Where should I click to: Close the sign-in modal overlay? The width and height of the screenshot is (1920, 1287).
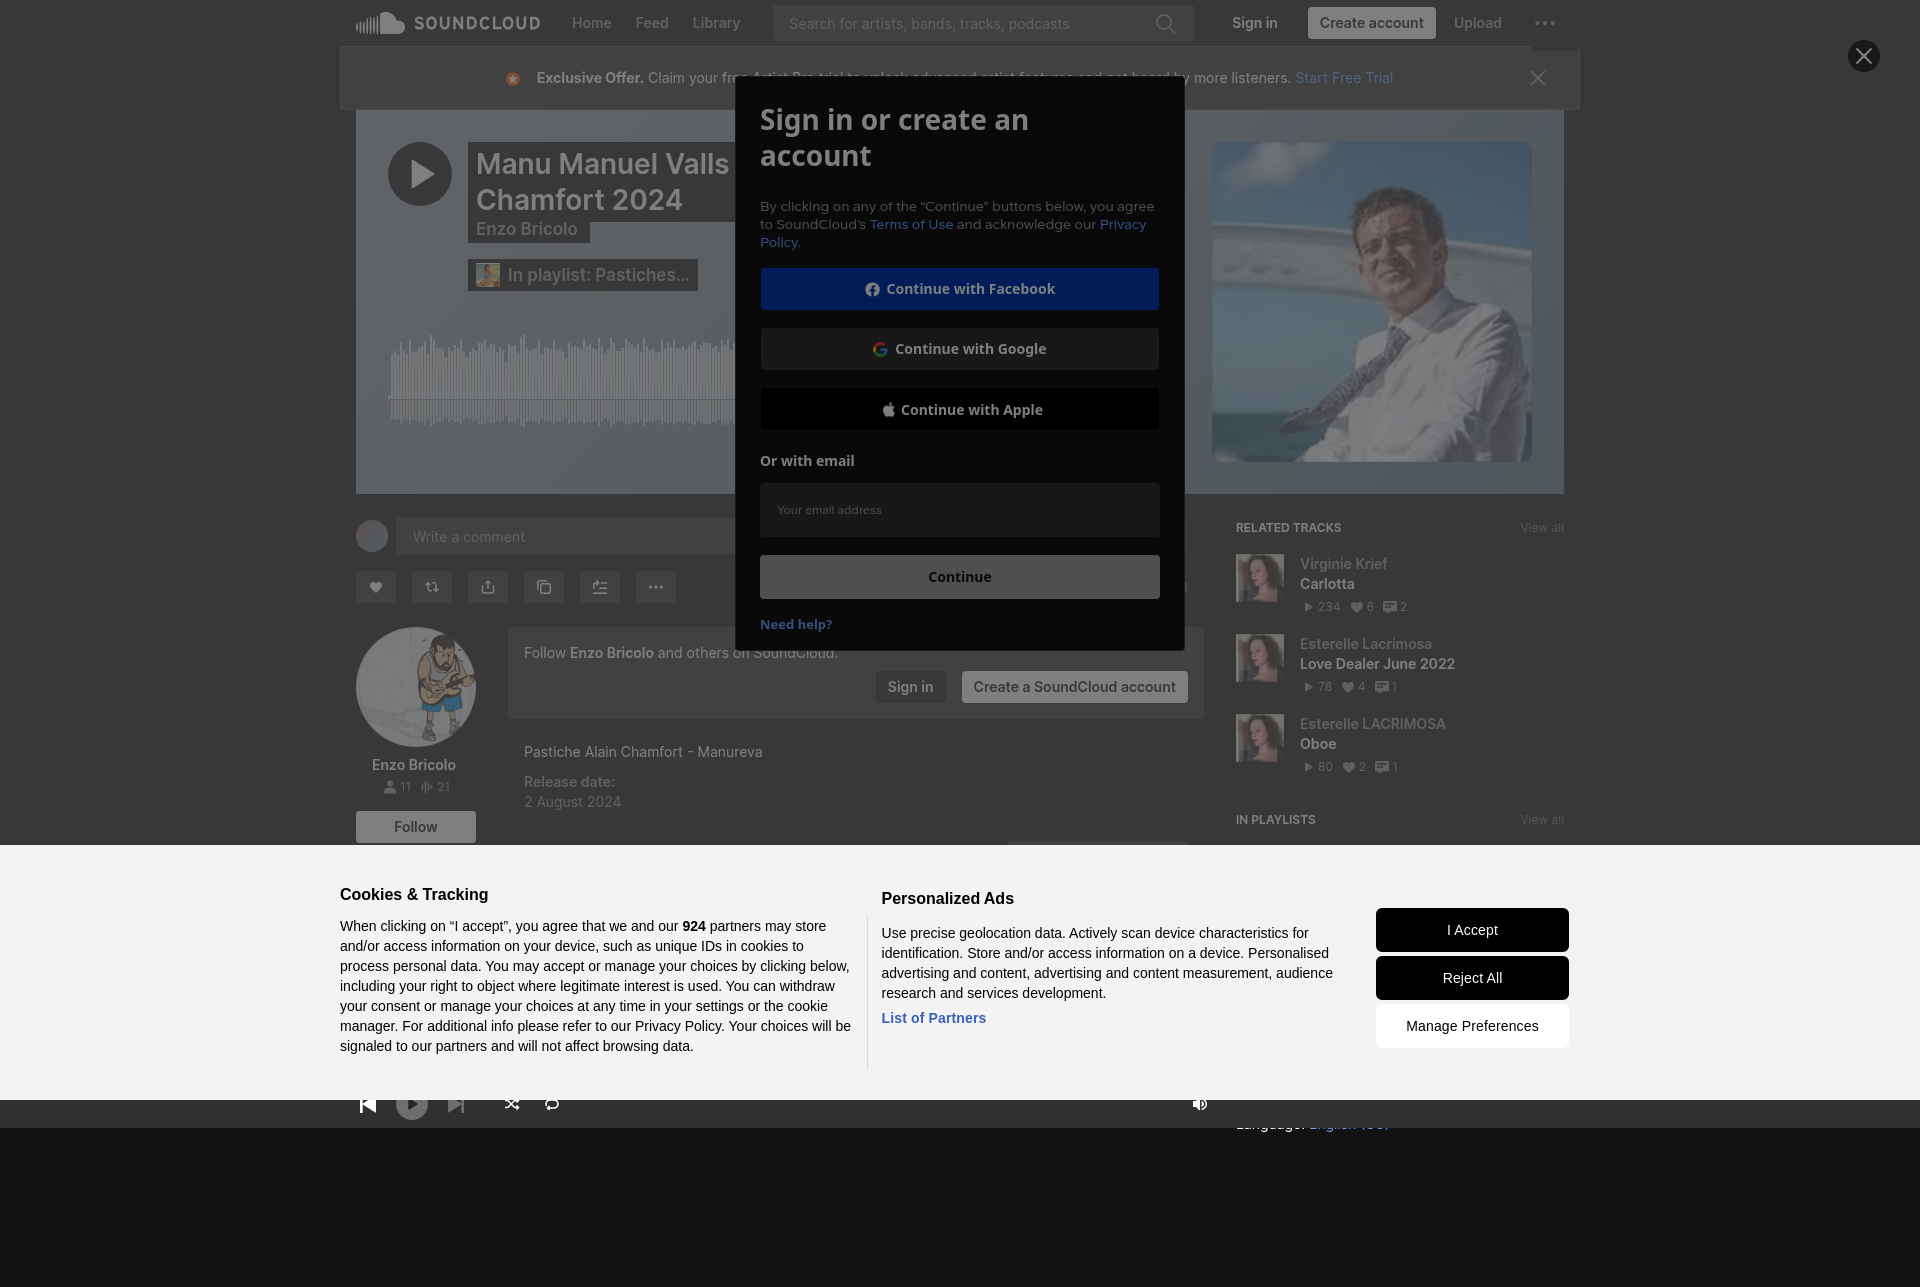[1864, 56]
